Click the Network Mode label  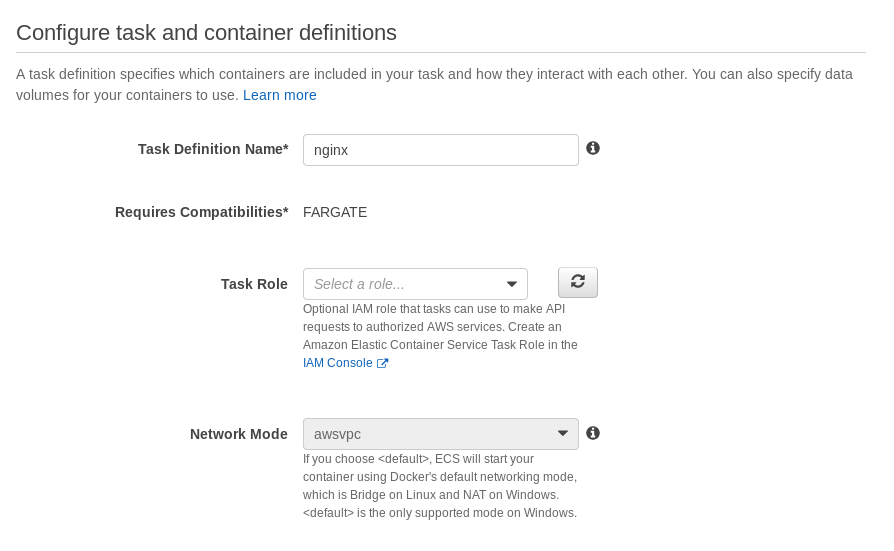pyautogui.click(x=238, y=434)
